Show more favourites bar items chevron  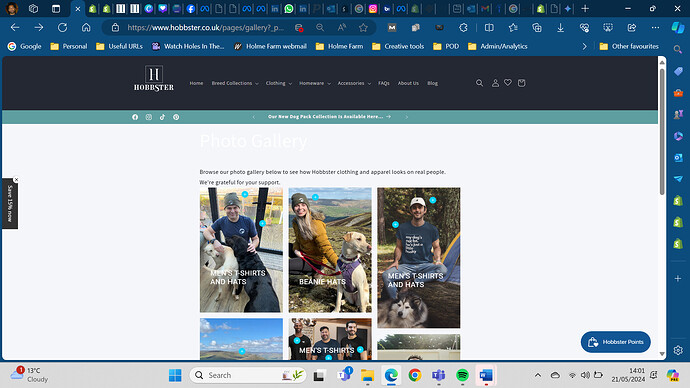[x=584, y=46]
